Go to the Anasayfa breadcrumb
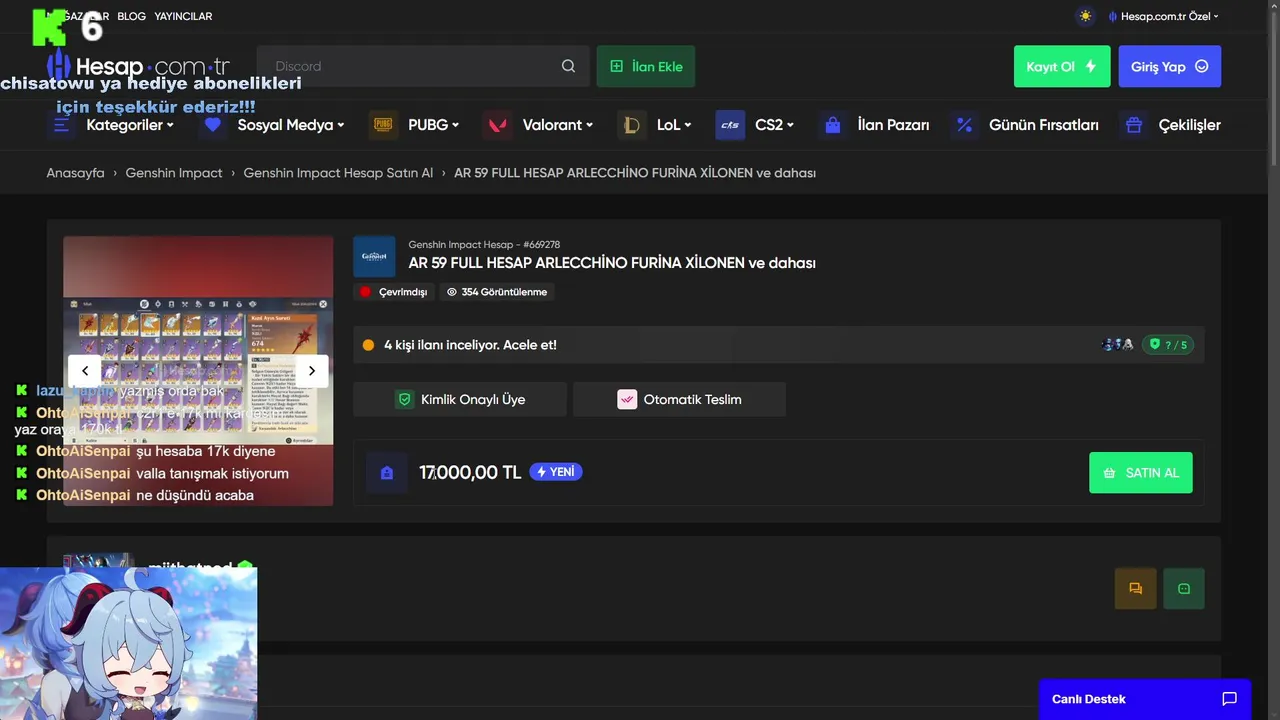The height and width of the screenshot is (720, 1280). pos(75,173)
